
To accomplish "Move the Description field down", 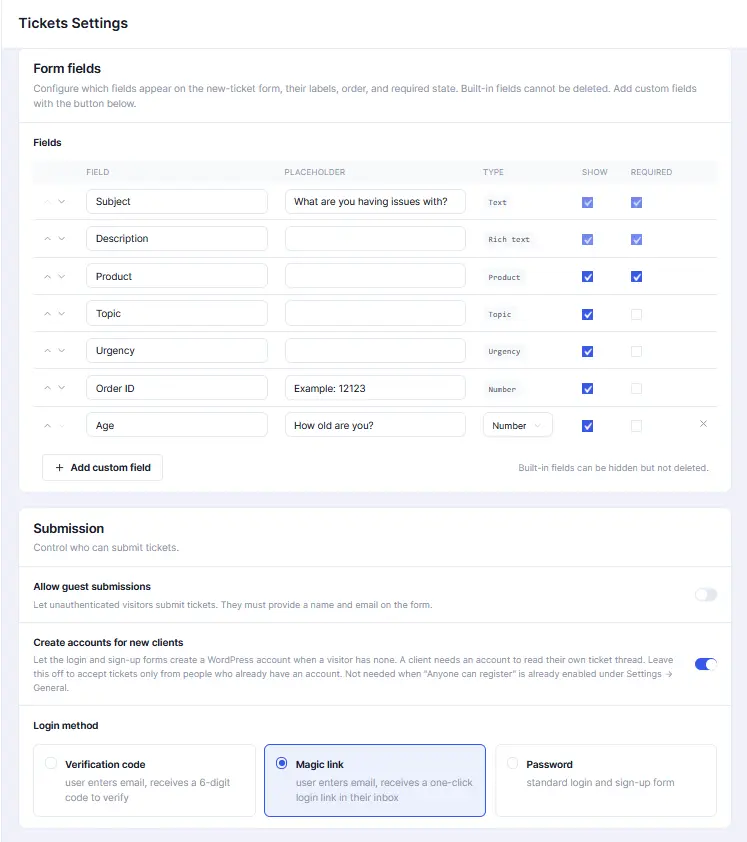I will click(62, 239).
